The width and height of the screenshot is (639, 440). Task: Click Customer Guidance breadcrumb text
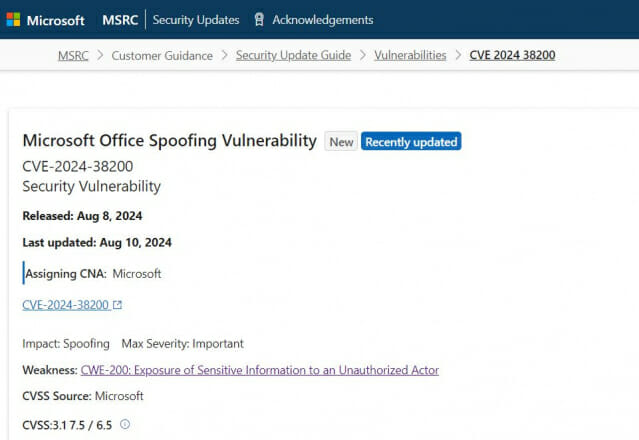[x=162, y=55]
